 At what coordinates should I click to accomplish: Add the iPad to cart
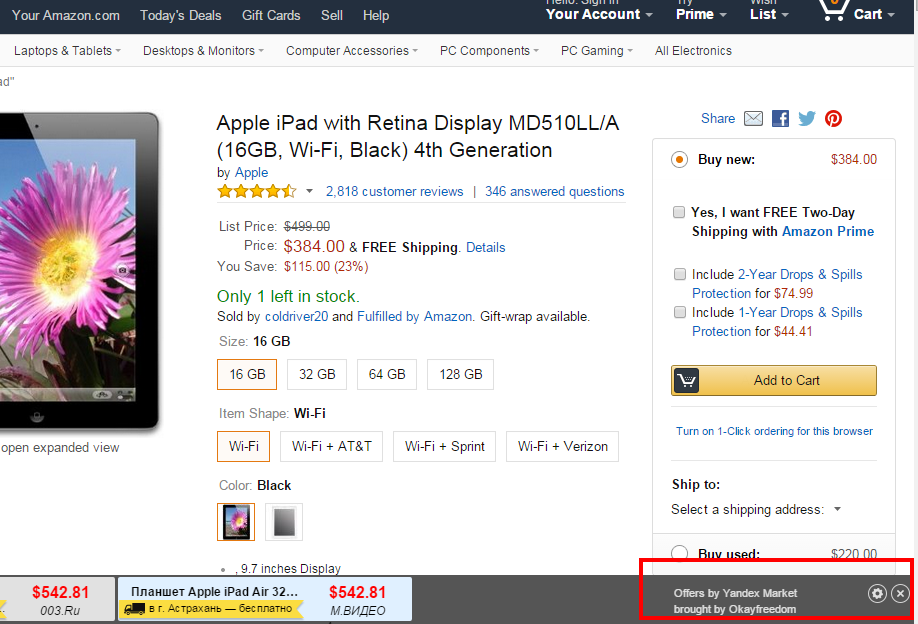point(773,380)
